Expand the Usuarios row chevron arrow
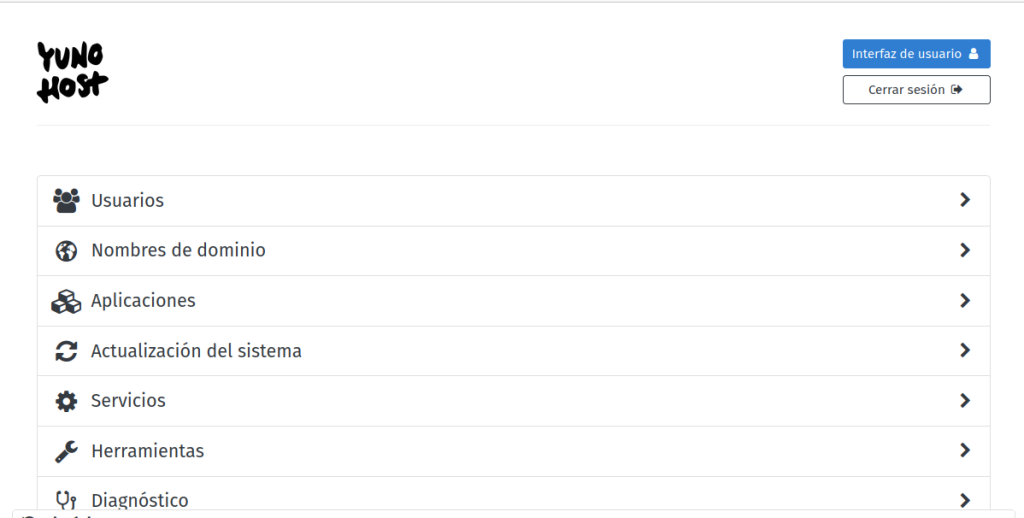 click(x=965, y=200)
